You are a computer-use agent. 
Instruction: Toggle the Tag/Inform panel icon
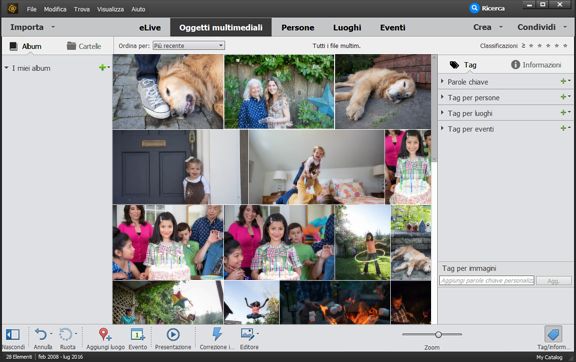(x=553, y=334)
